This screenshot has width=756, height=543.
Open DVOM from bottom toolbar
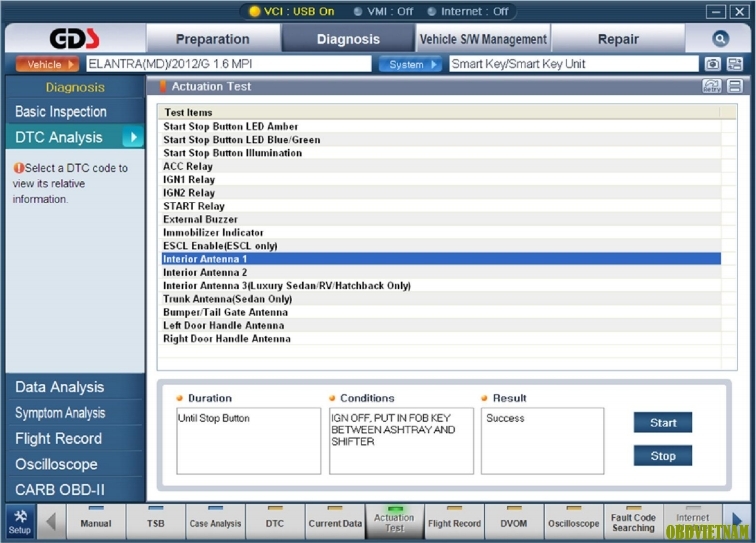pos(513,522)
